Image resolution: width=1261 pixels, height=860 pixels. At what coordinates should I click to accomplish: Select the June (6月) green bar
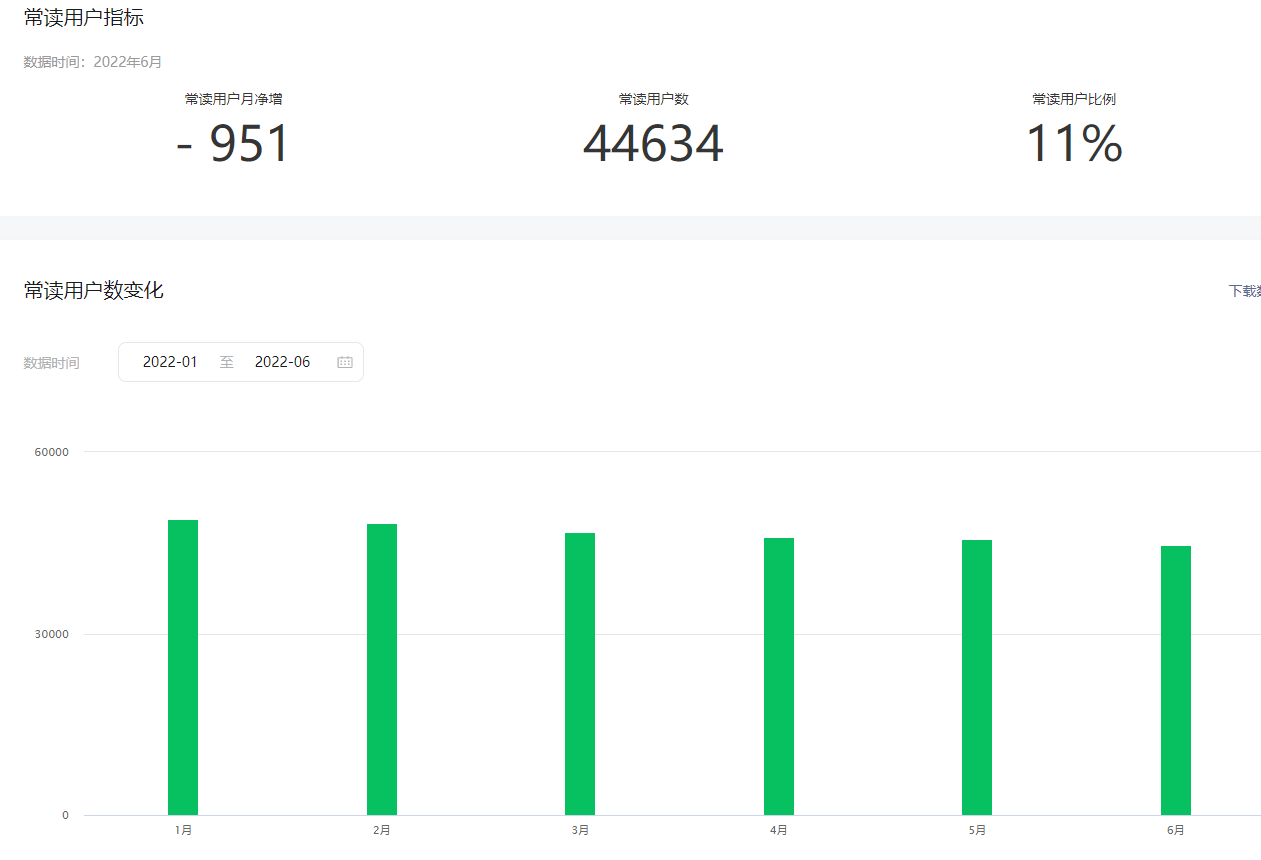click(x=1176, y=680)
